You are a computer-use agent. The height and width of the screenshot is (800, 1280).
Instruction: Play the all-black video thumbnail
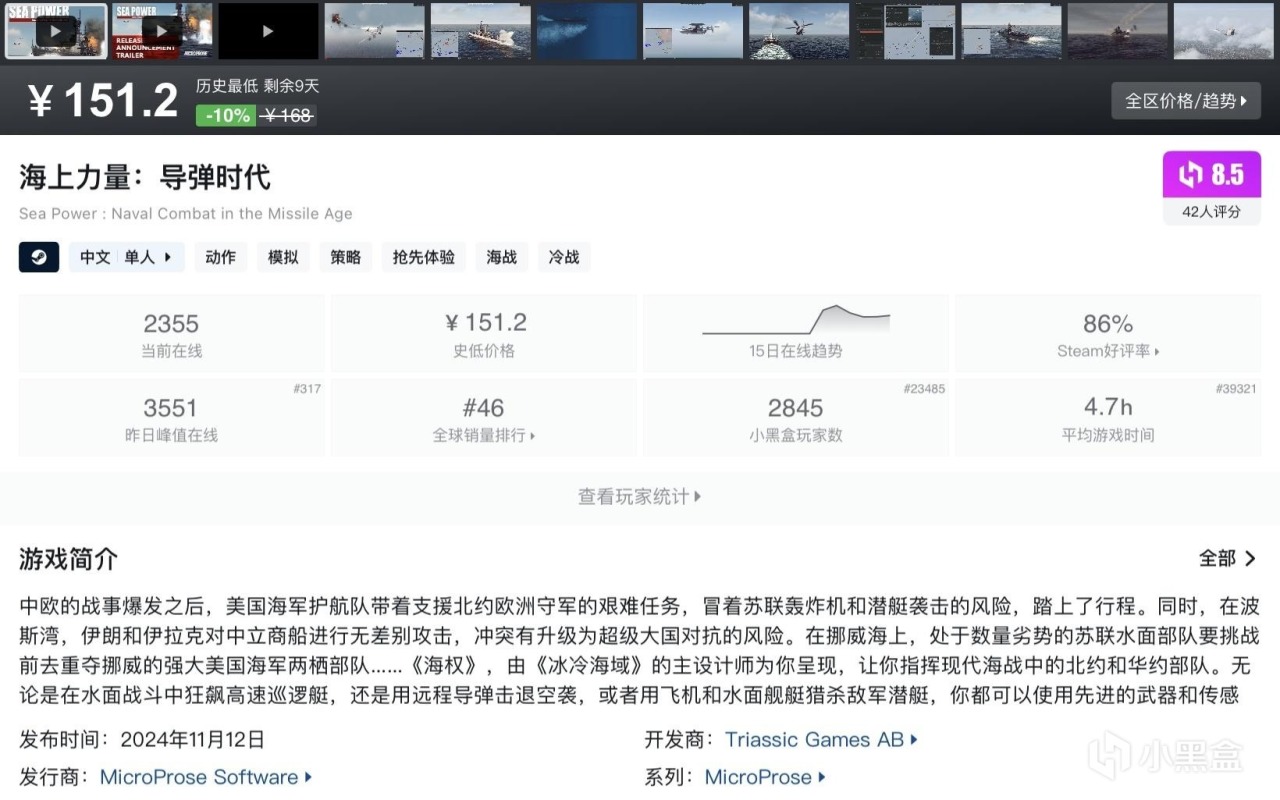(x=268, y=31)
